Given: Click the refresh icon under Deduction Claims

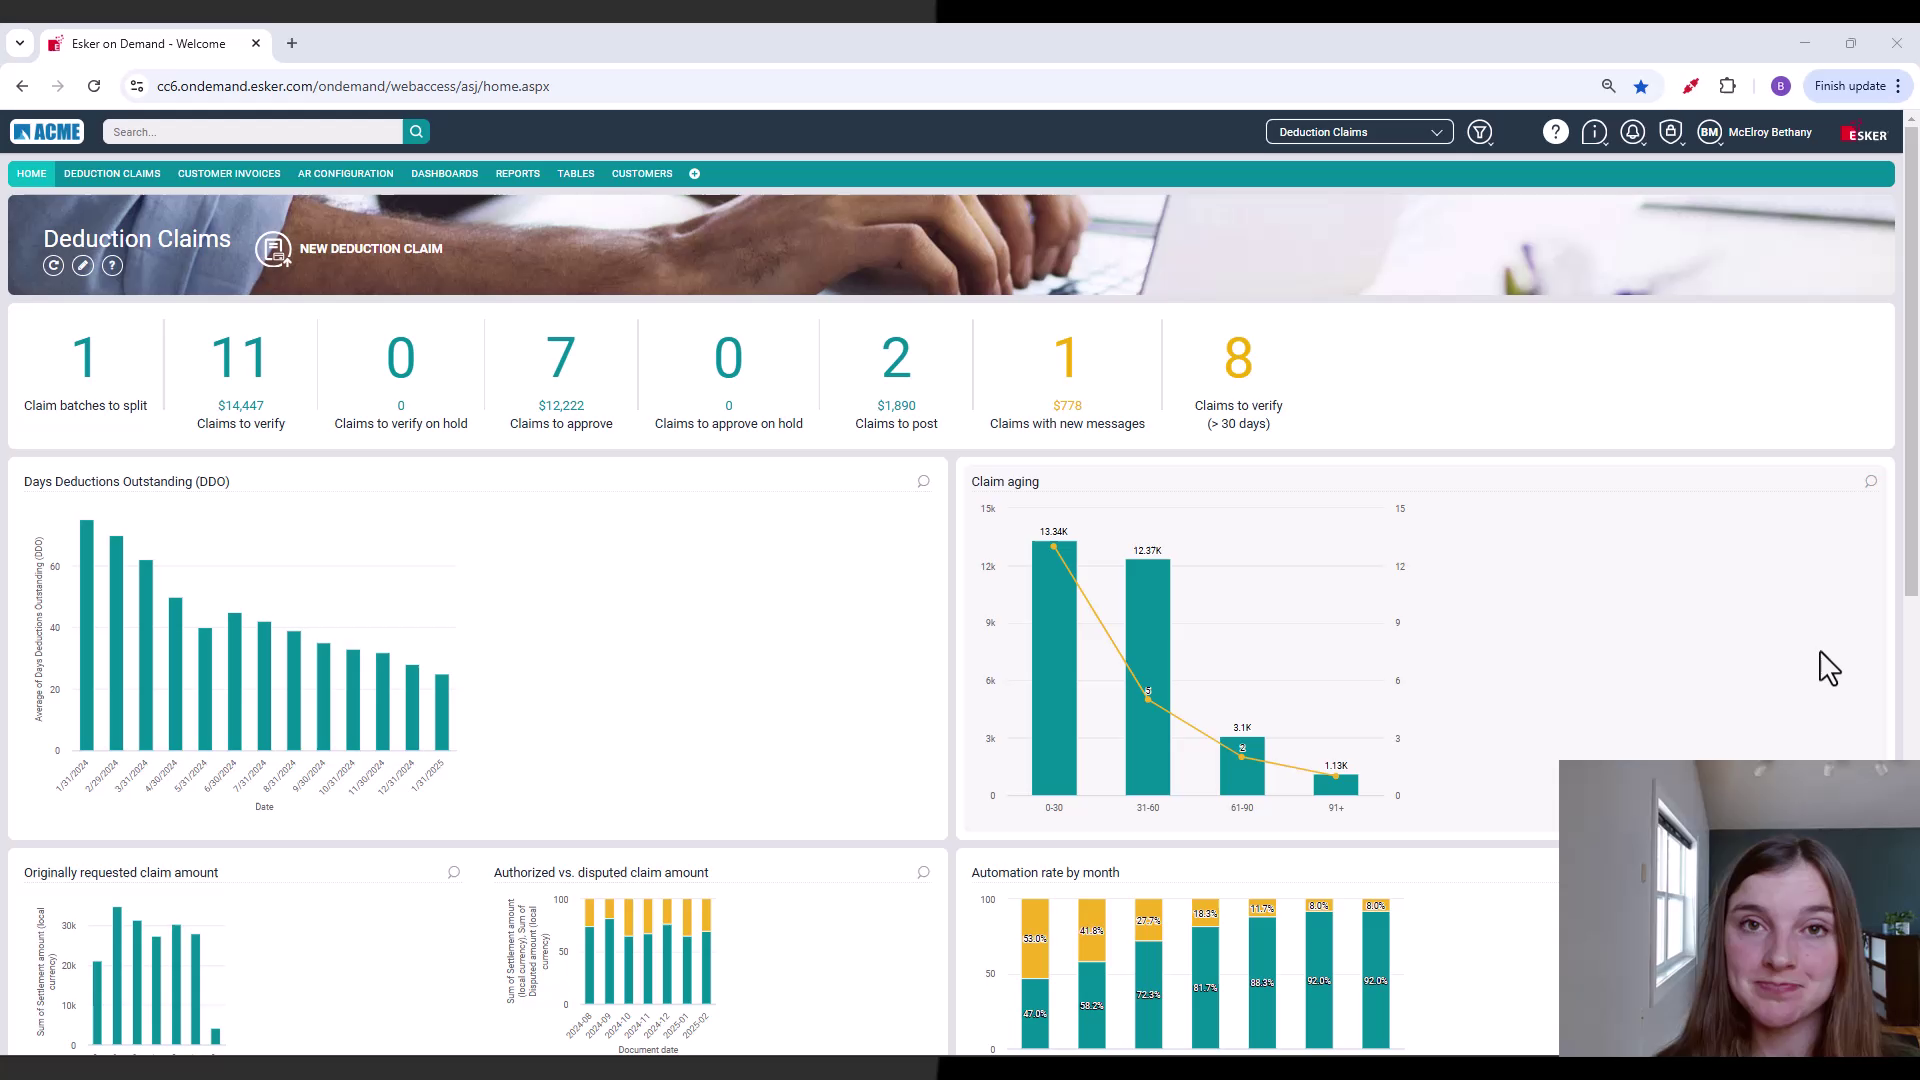Looking at the screenshot, I should tap(54, 266).
